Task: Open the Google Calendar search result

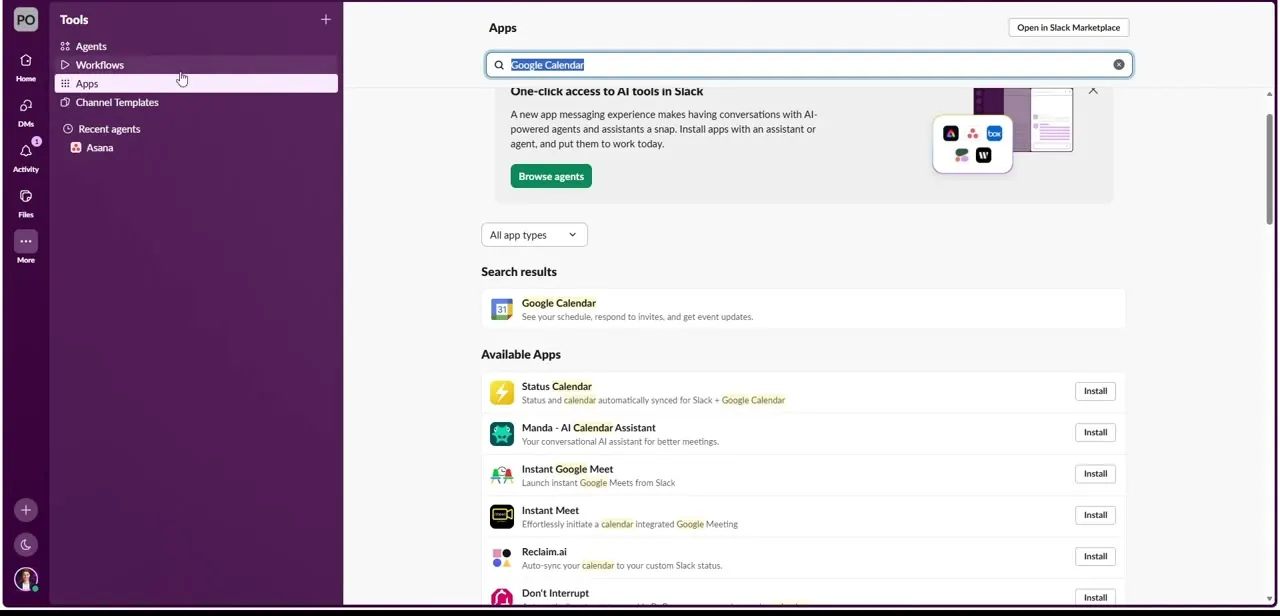Action: click(803, 309)
